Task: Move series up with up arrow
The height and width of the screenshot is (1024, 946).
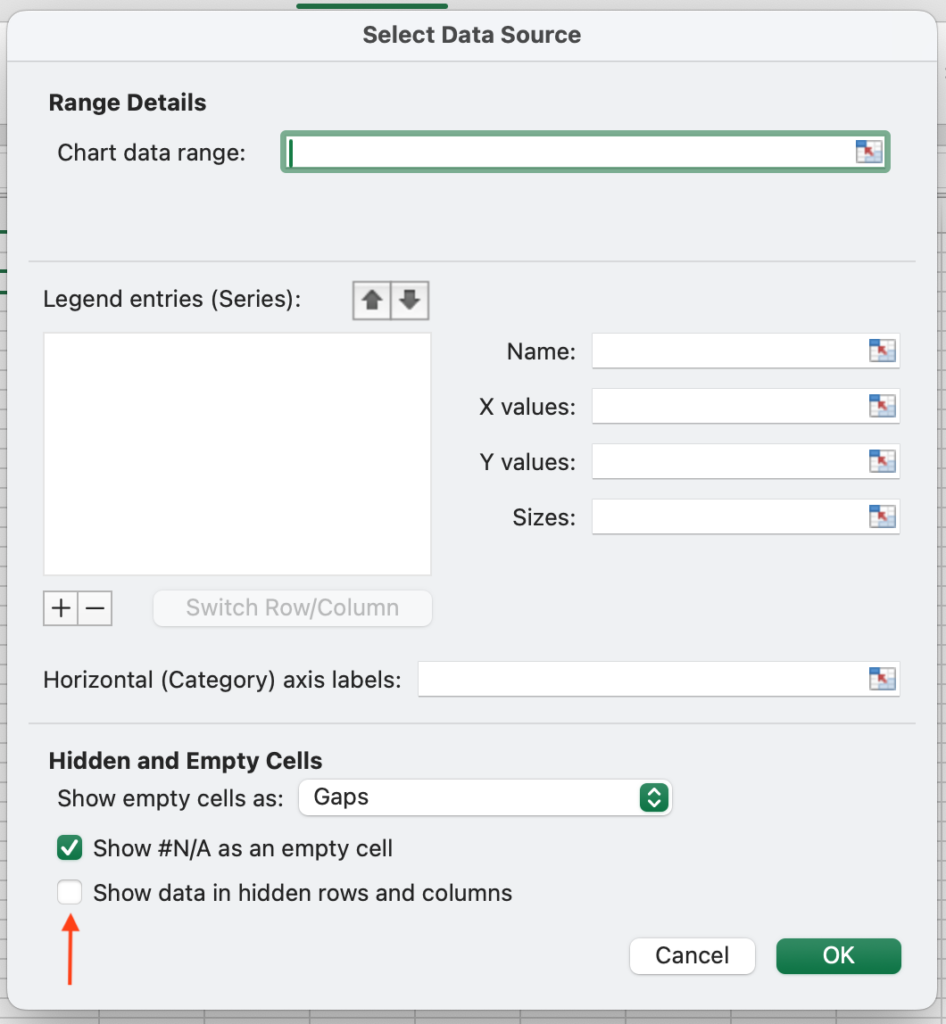Action: tap(372, 300)
